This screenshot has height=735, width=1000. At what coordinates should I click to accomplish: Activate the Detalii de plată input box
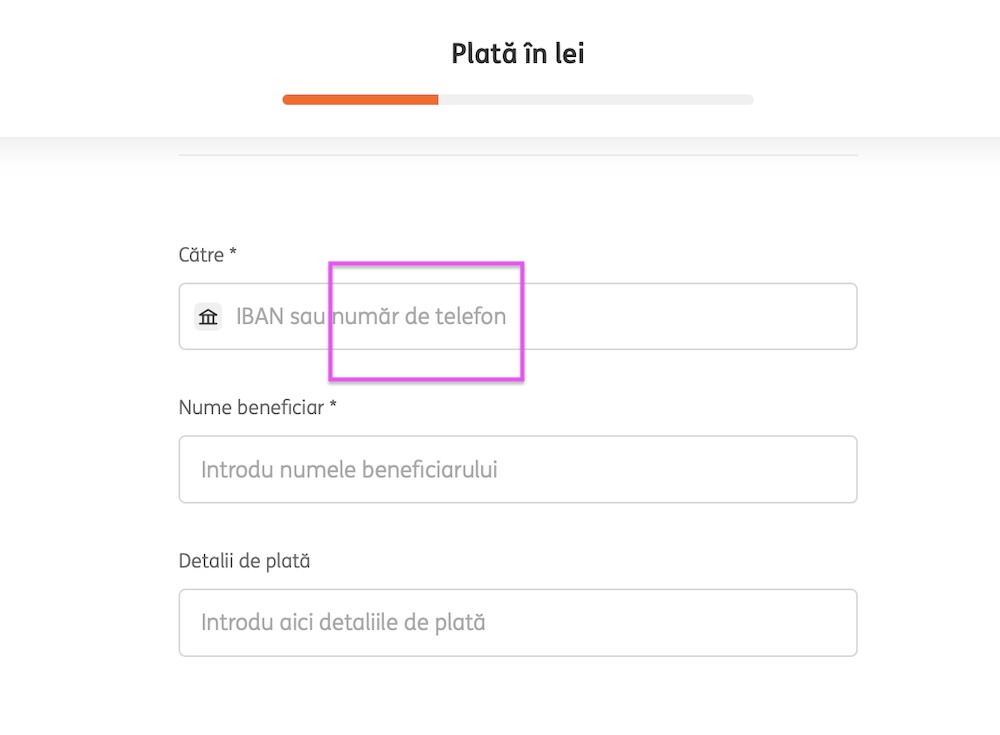pos(518,623)
